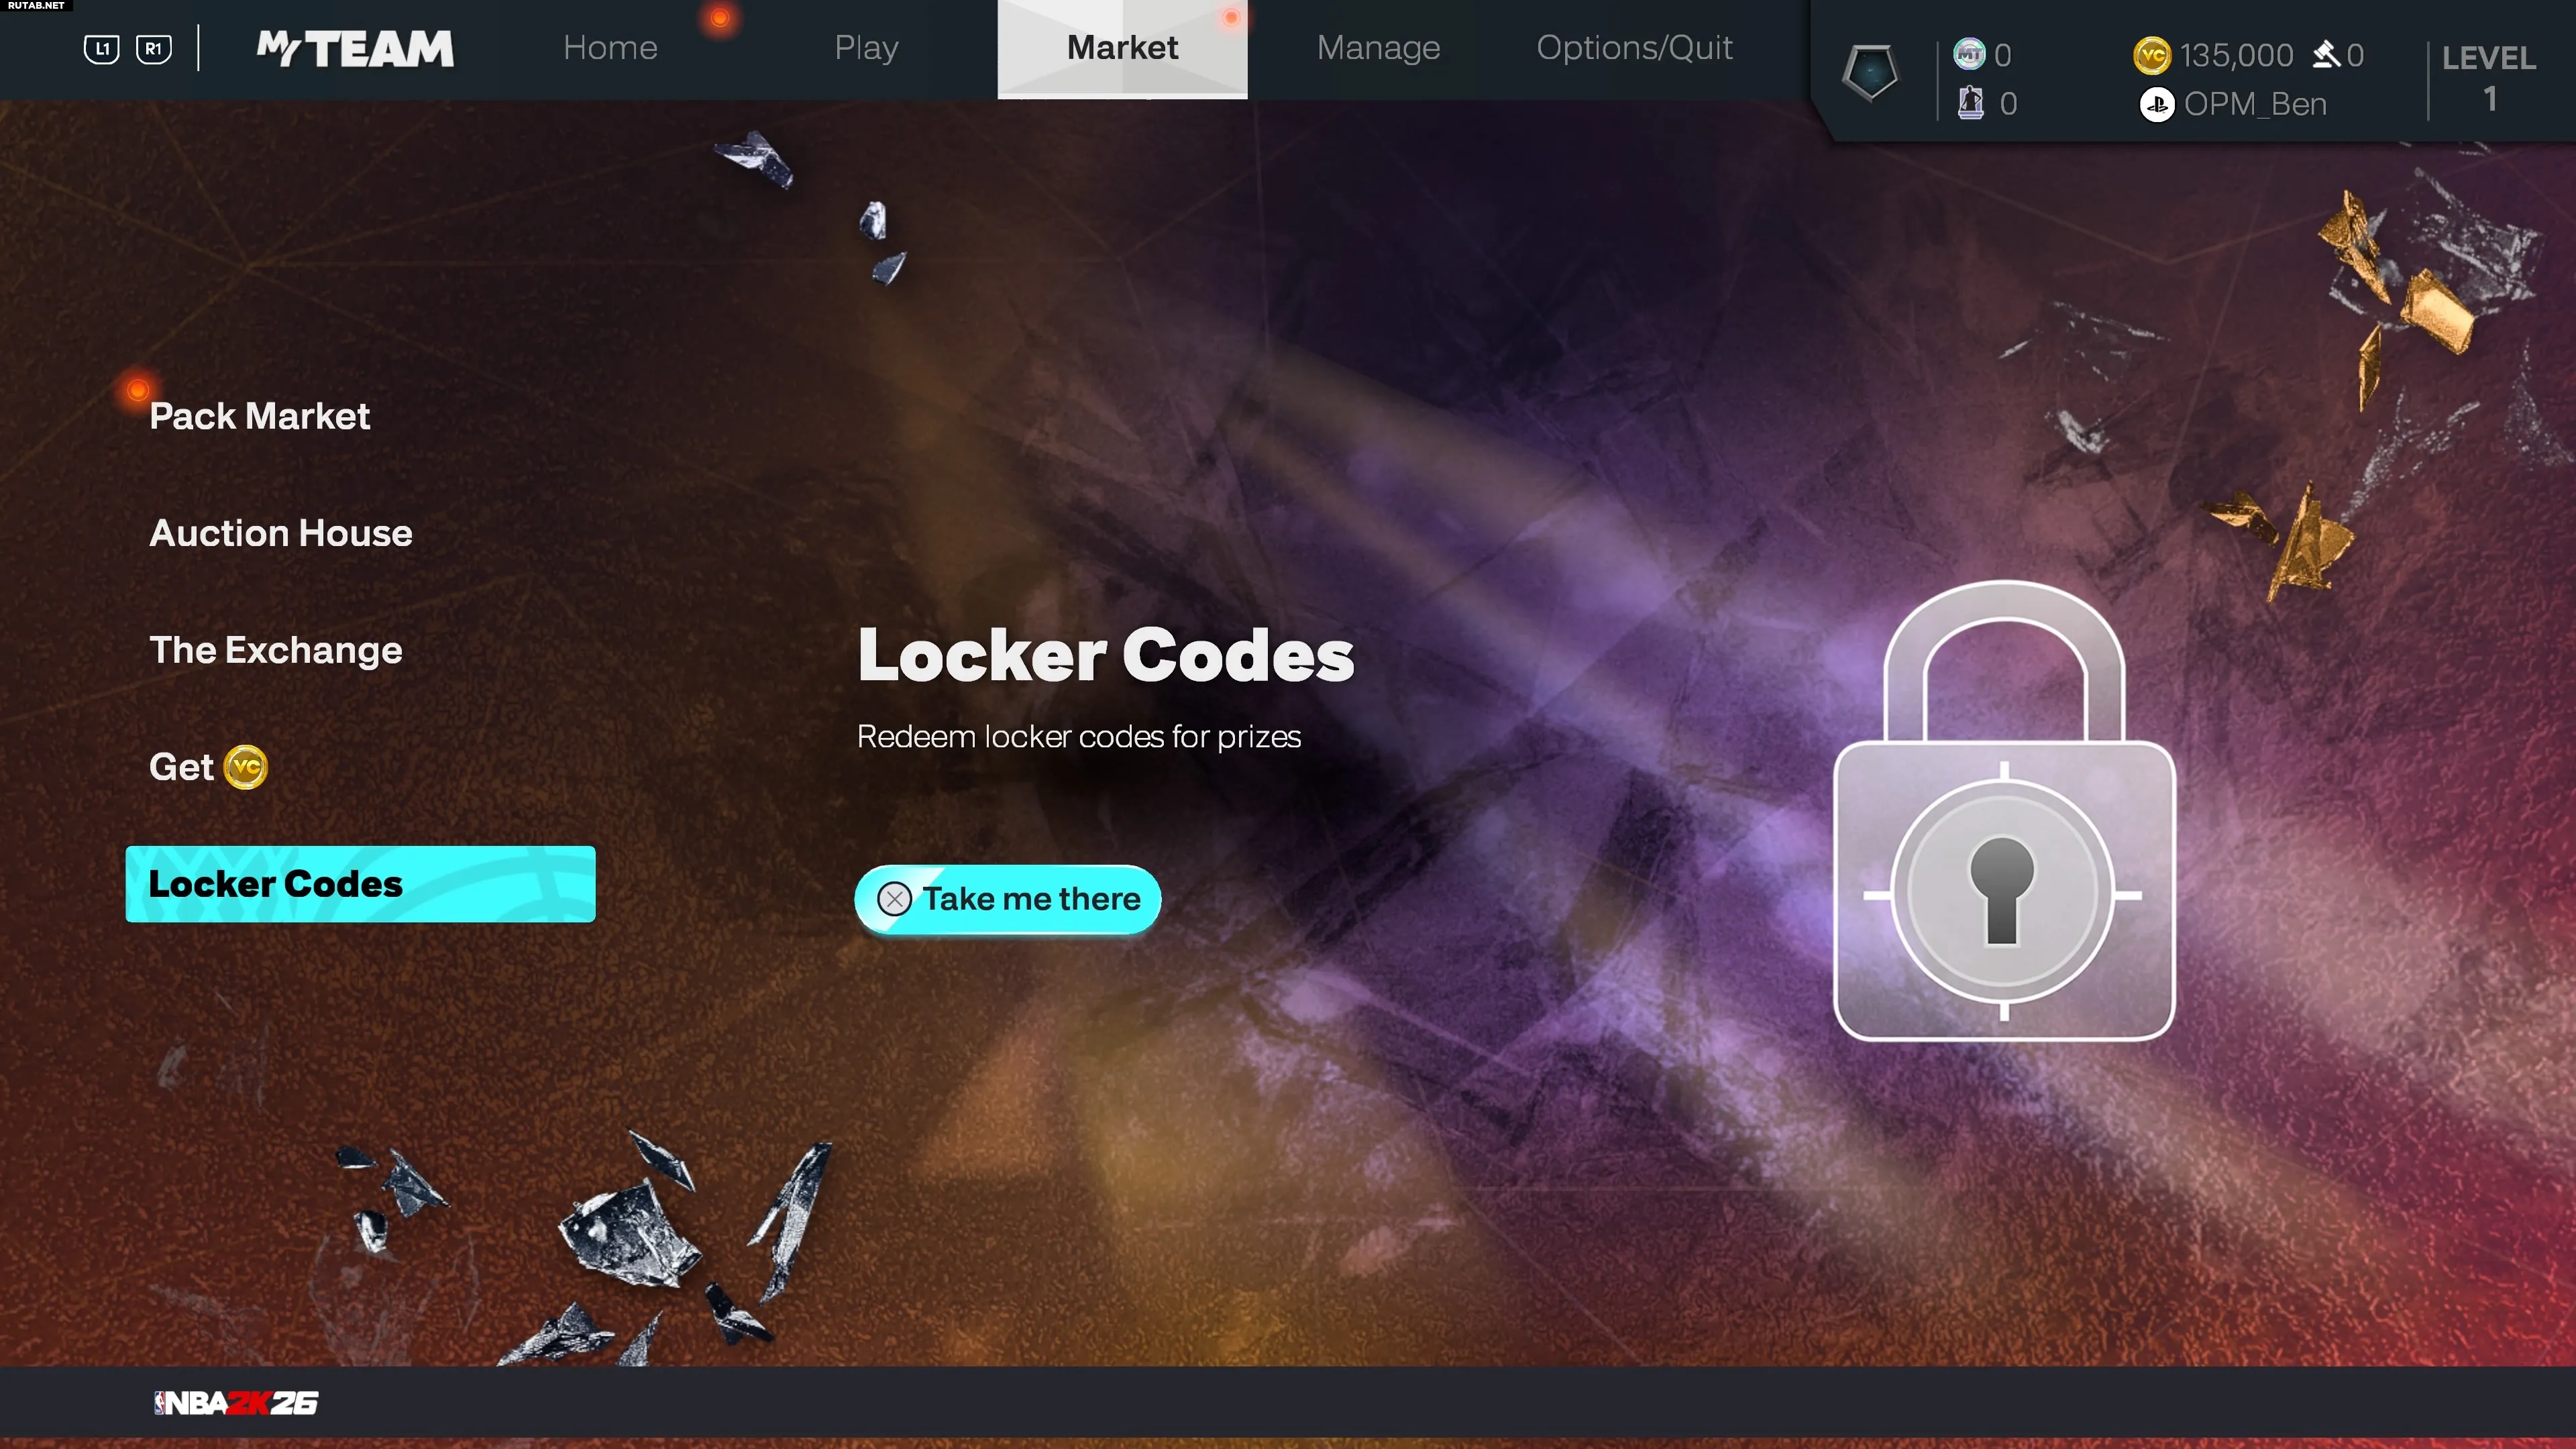Open the Manage tab
Image resolution: width=2576 pixels, height=1449 pixels.
[x=1378, y=47]
